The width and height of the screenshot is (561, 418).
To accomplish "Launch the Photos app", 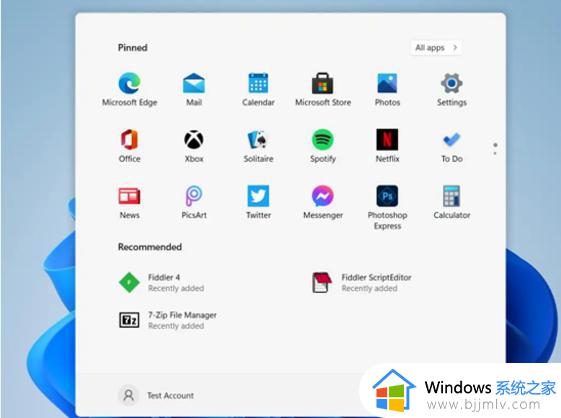I will pyautogui.click(x=387, y=89).
